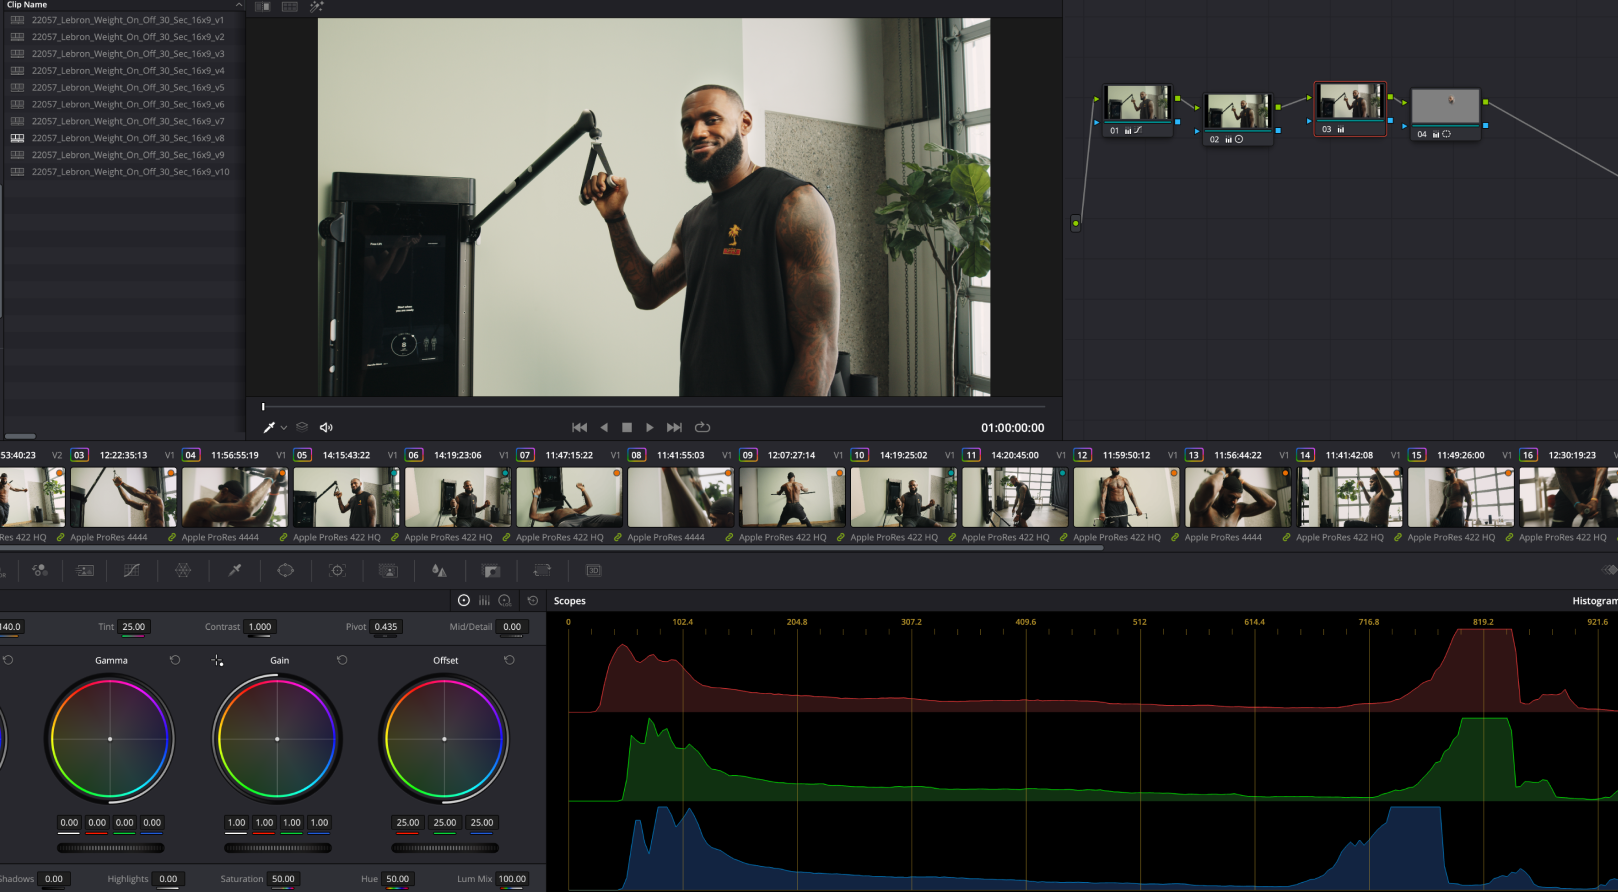
Task: Switch to primaries color wheels mode
Action: (464, 600)
